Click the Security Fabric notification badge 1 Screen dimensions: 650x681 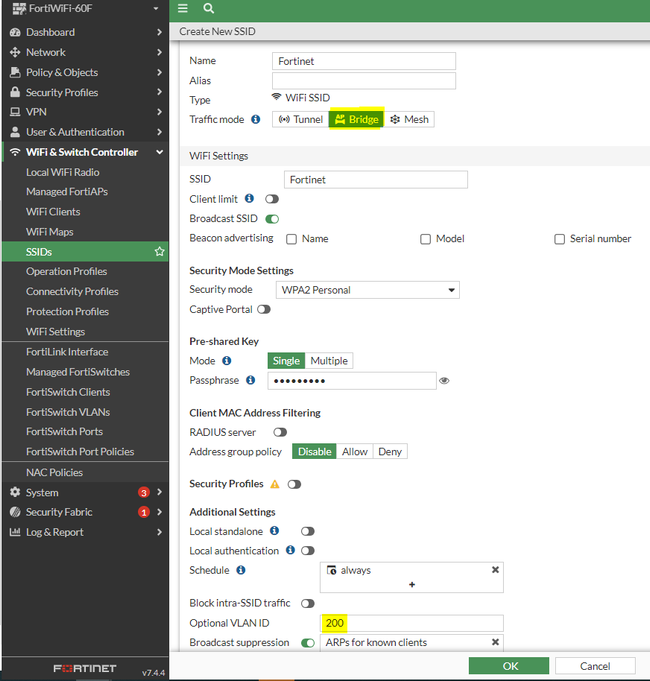point(144,512)
